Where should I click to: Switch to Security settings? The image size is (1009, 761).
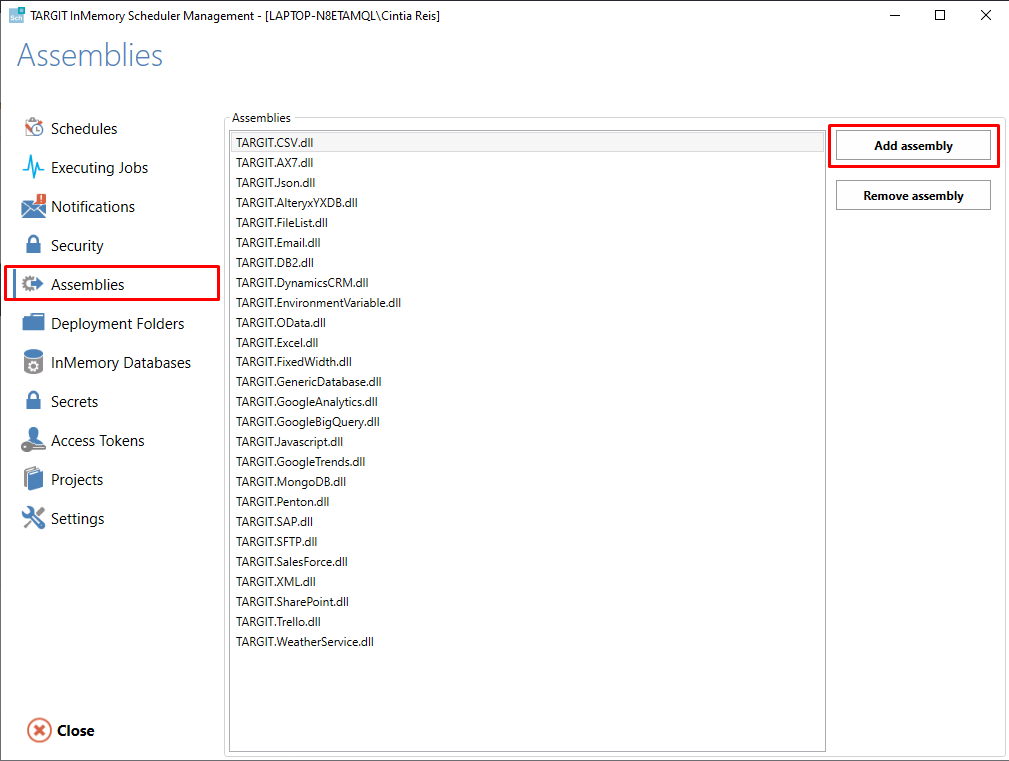(x=77, y=246)
